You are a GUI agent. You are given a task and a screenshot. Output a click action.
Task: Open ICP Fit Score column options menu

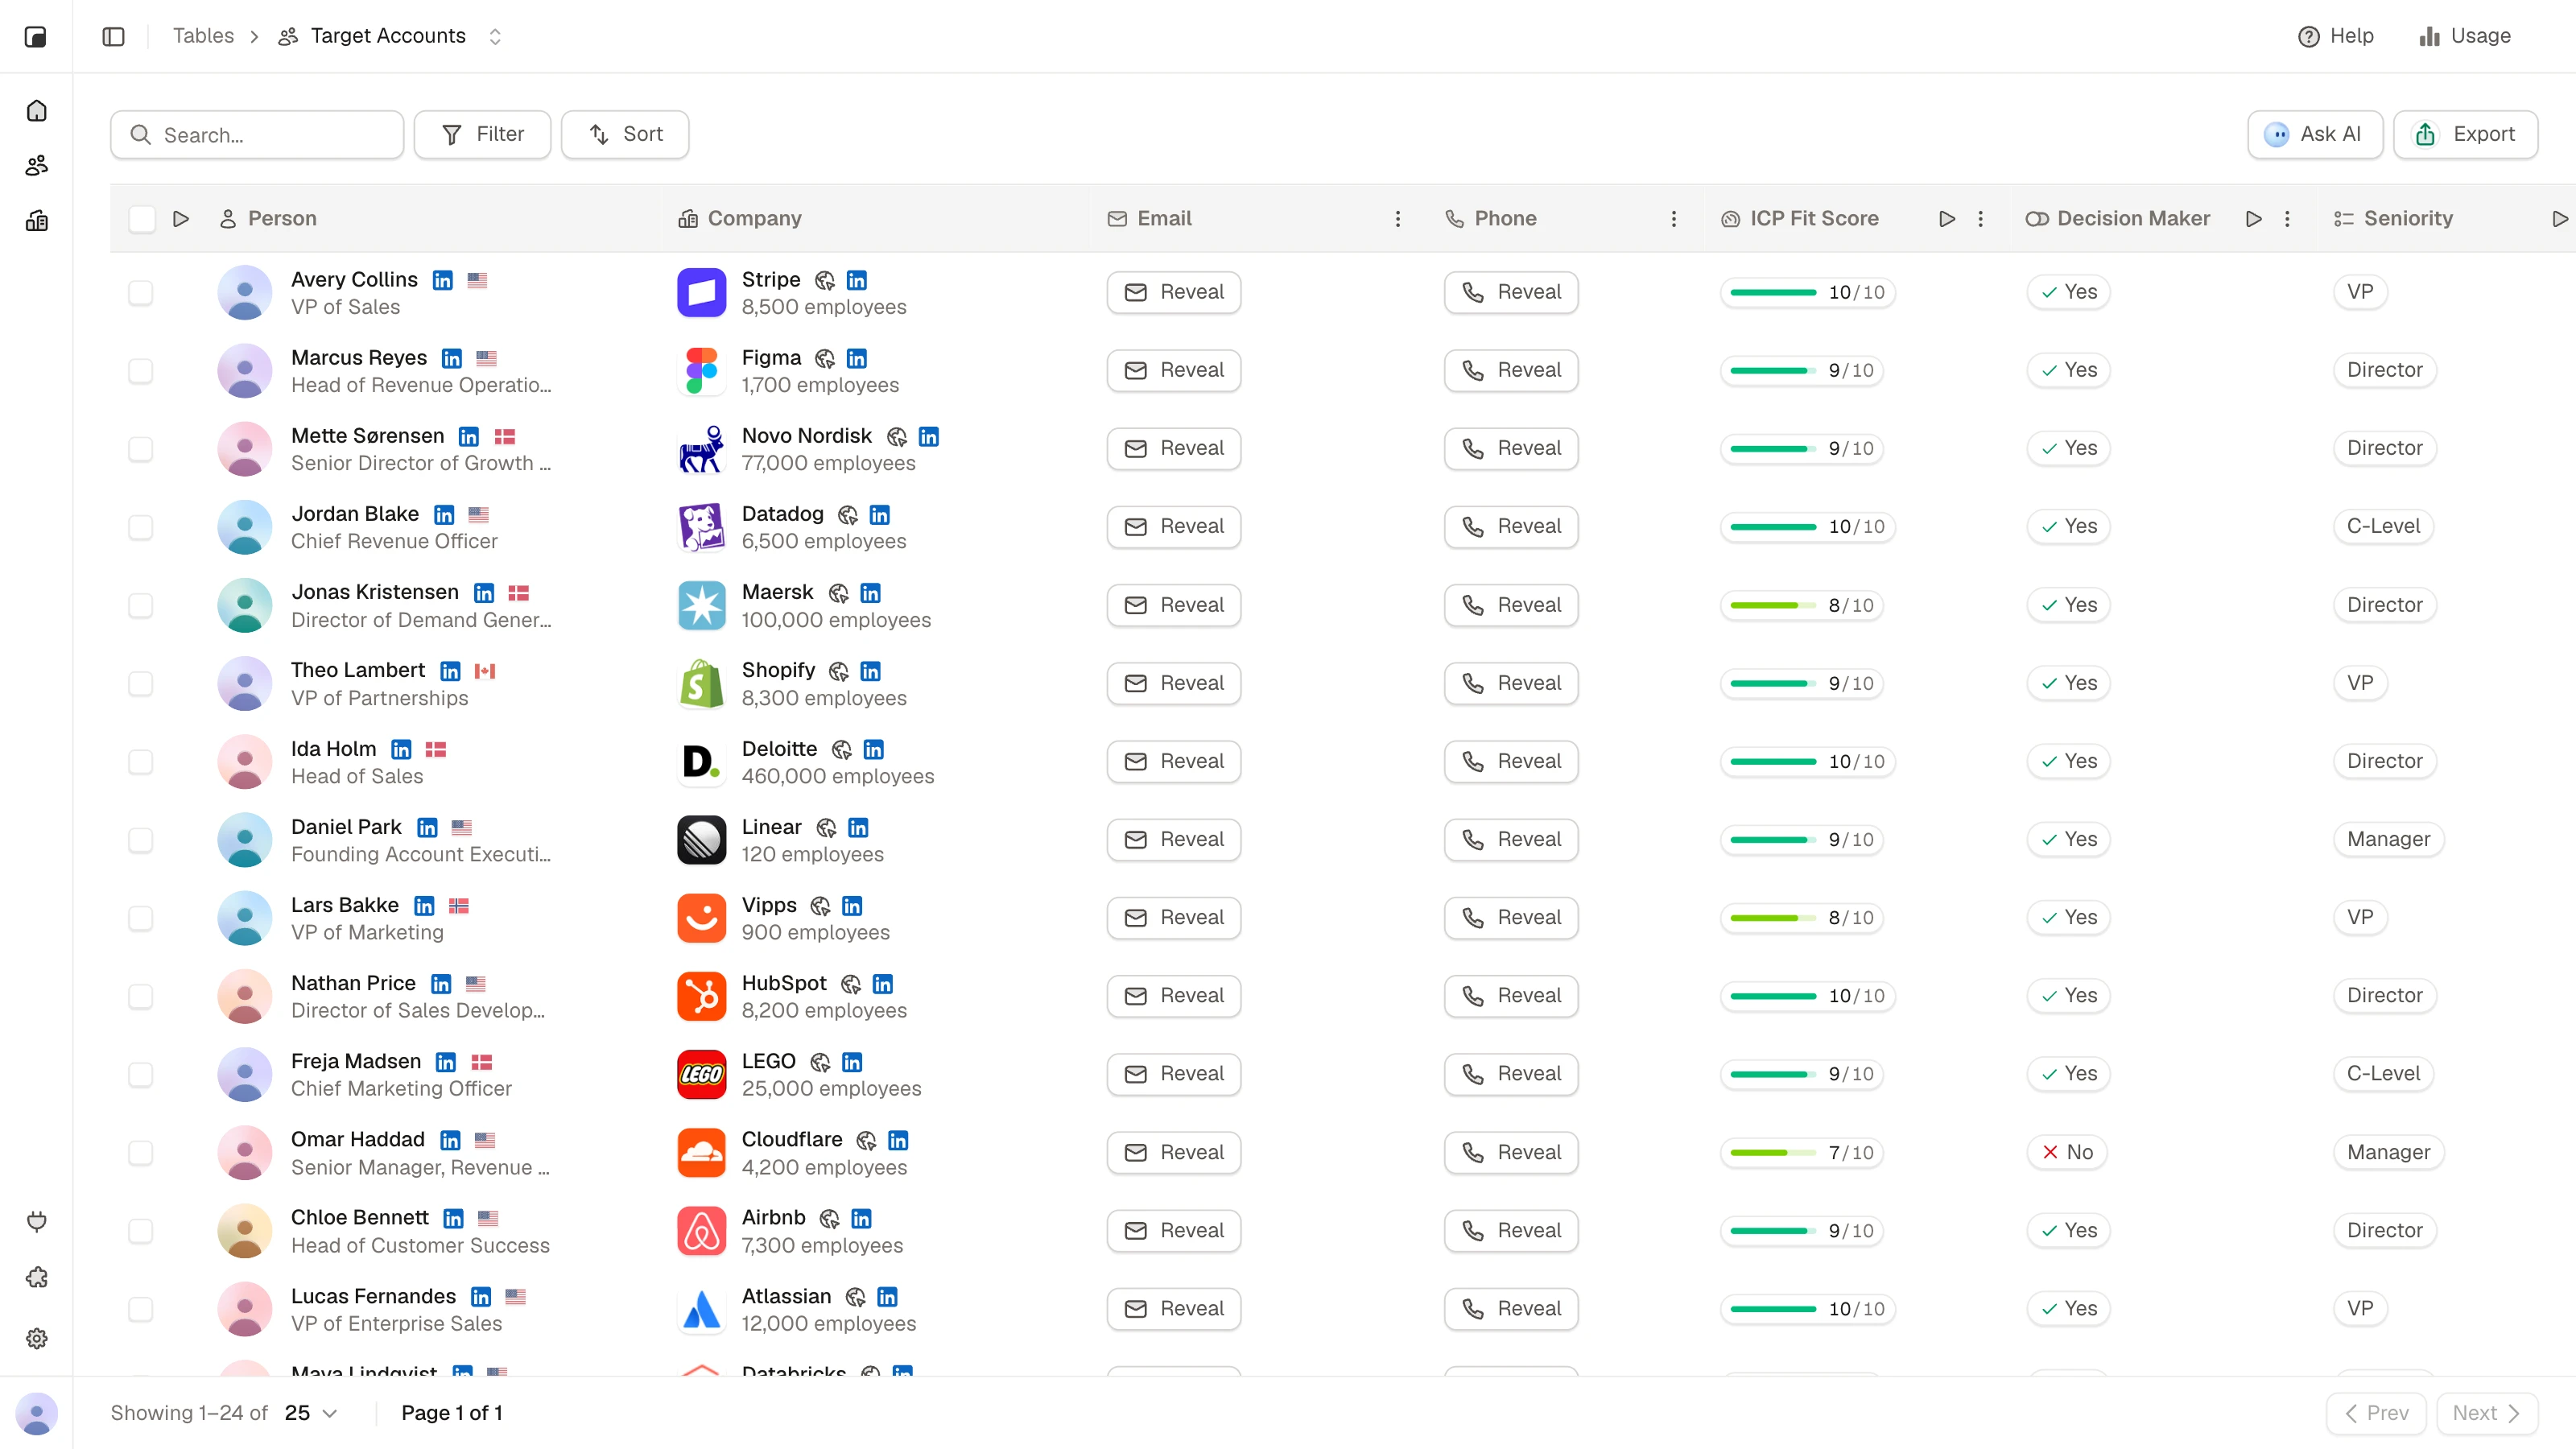(x=1980, y=219)
